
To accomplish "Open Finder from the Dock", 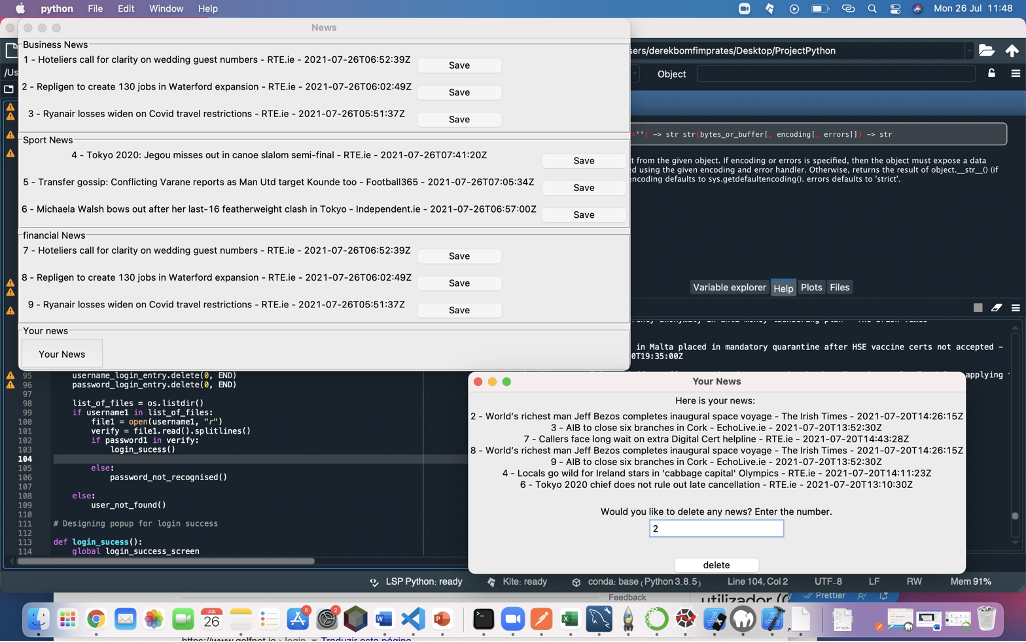I will (x=38, y=619).
